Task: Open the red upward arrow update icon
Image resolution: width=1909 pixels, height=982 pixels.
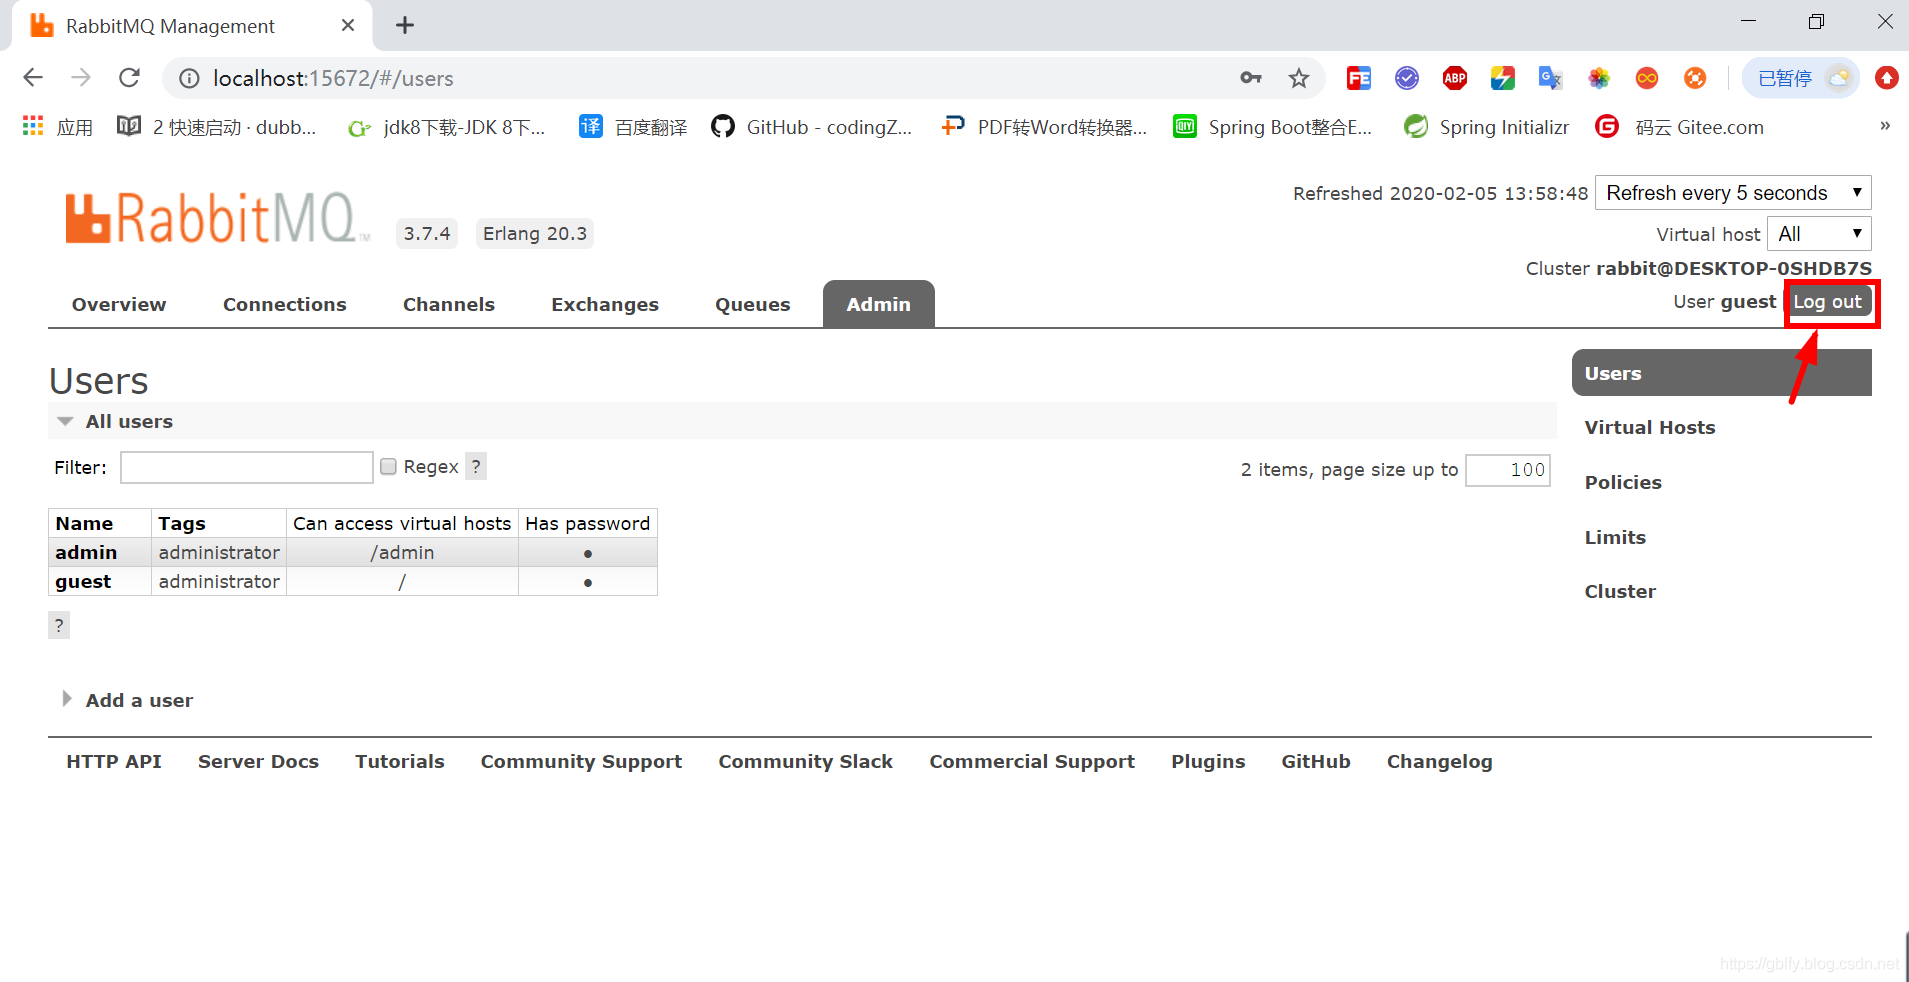Action: coord(1886,78)
